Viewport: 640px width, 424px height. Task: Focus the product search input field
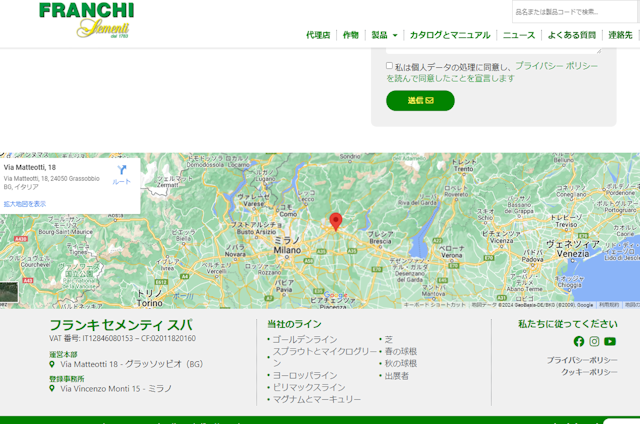coord(574,12)
